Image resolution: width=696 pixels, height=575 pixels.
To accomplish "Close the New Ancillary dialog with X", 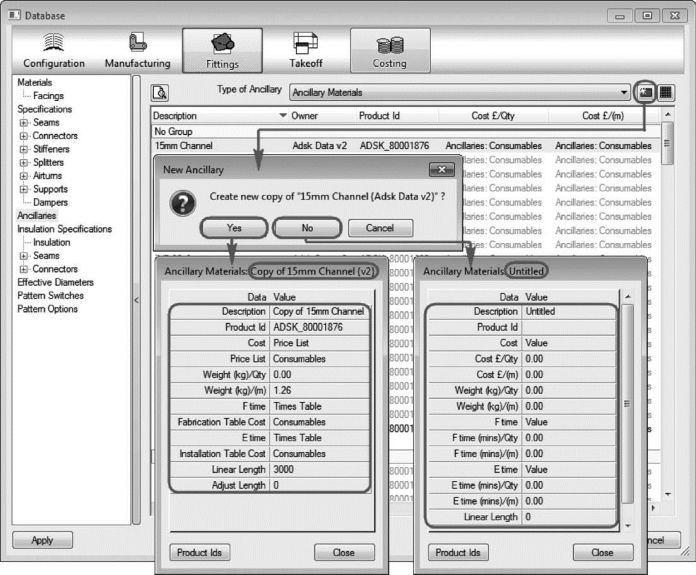I will click(442, 170).
